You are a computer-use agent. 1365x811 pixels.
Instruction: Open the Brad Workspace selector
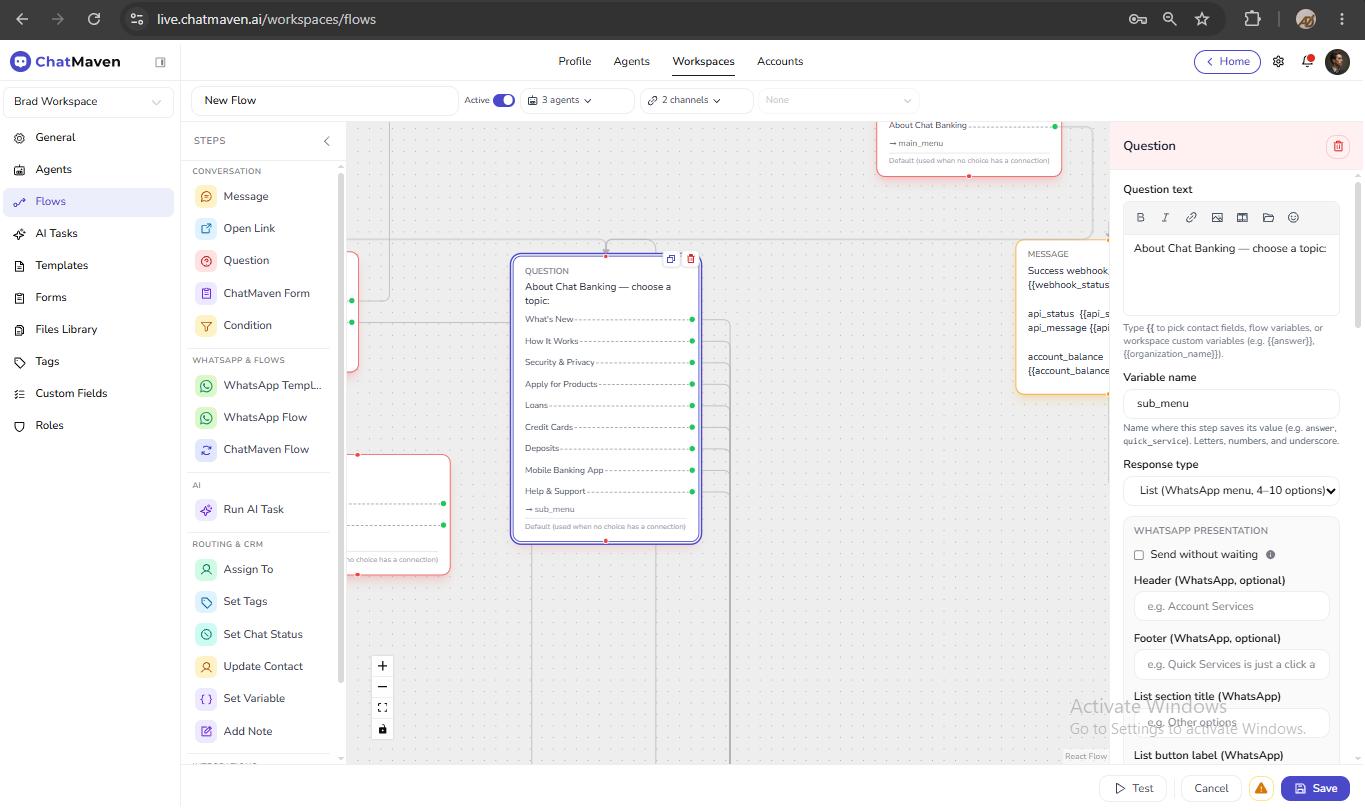88,102
